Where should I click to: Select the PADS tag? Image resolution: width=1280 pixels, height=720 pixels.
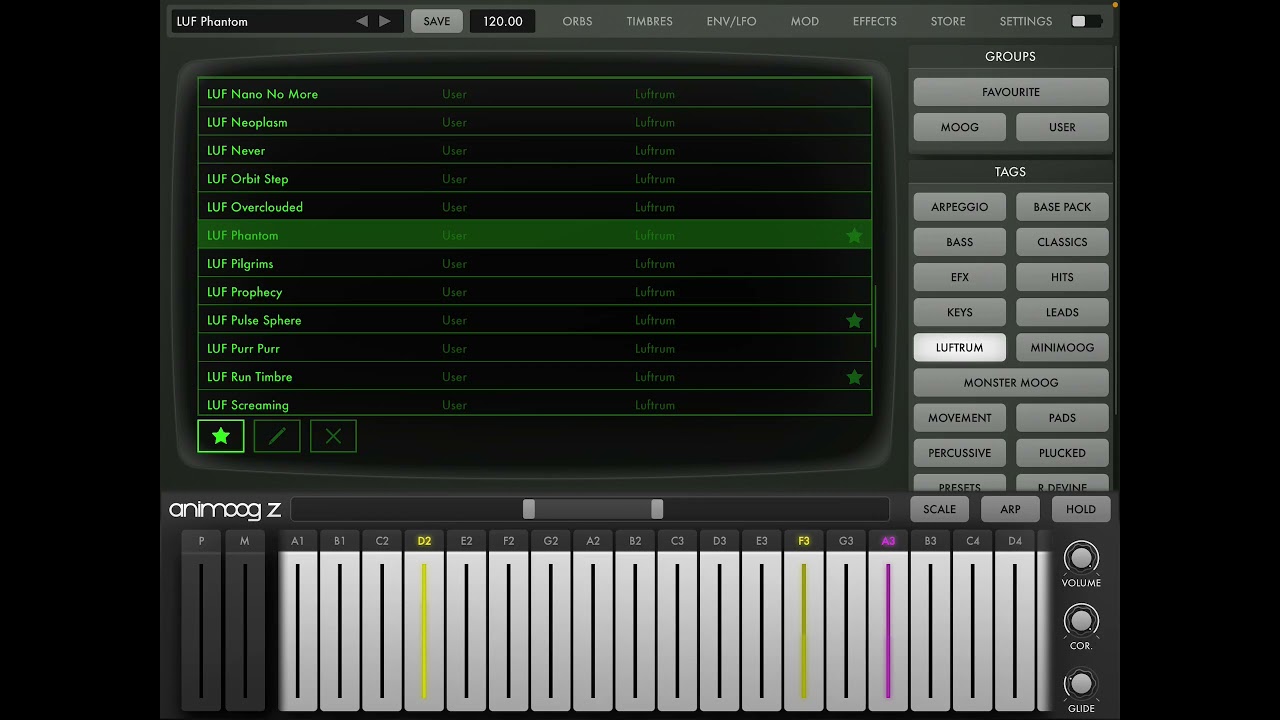pyautogui.click(x=1062, y=418)
